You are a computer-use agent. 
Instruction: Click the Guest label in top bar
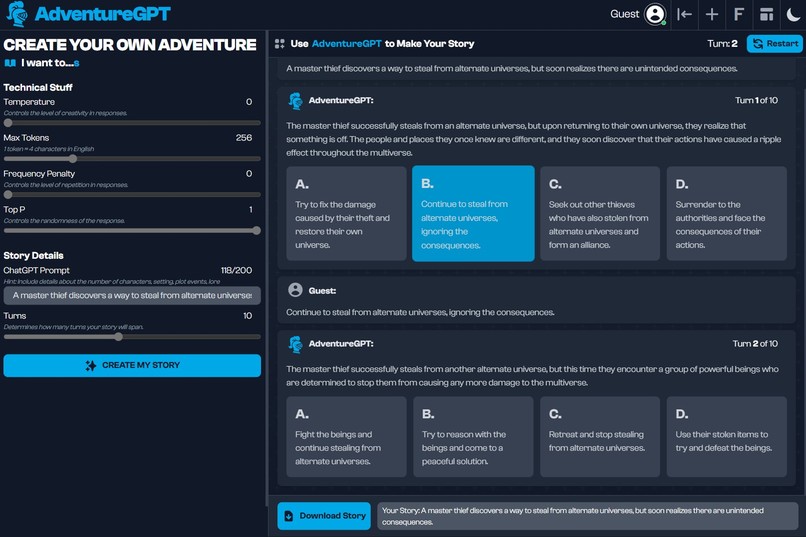point(625,14)
